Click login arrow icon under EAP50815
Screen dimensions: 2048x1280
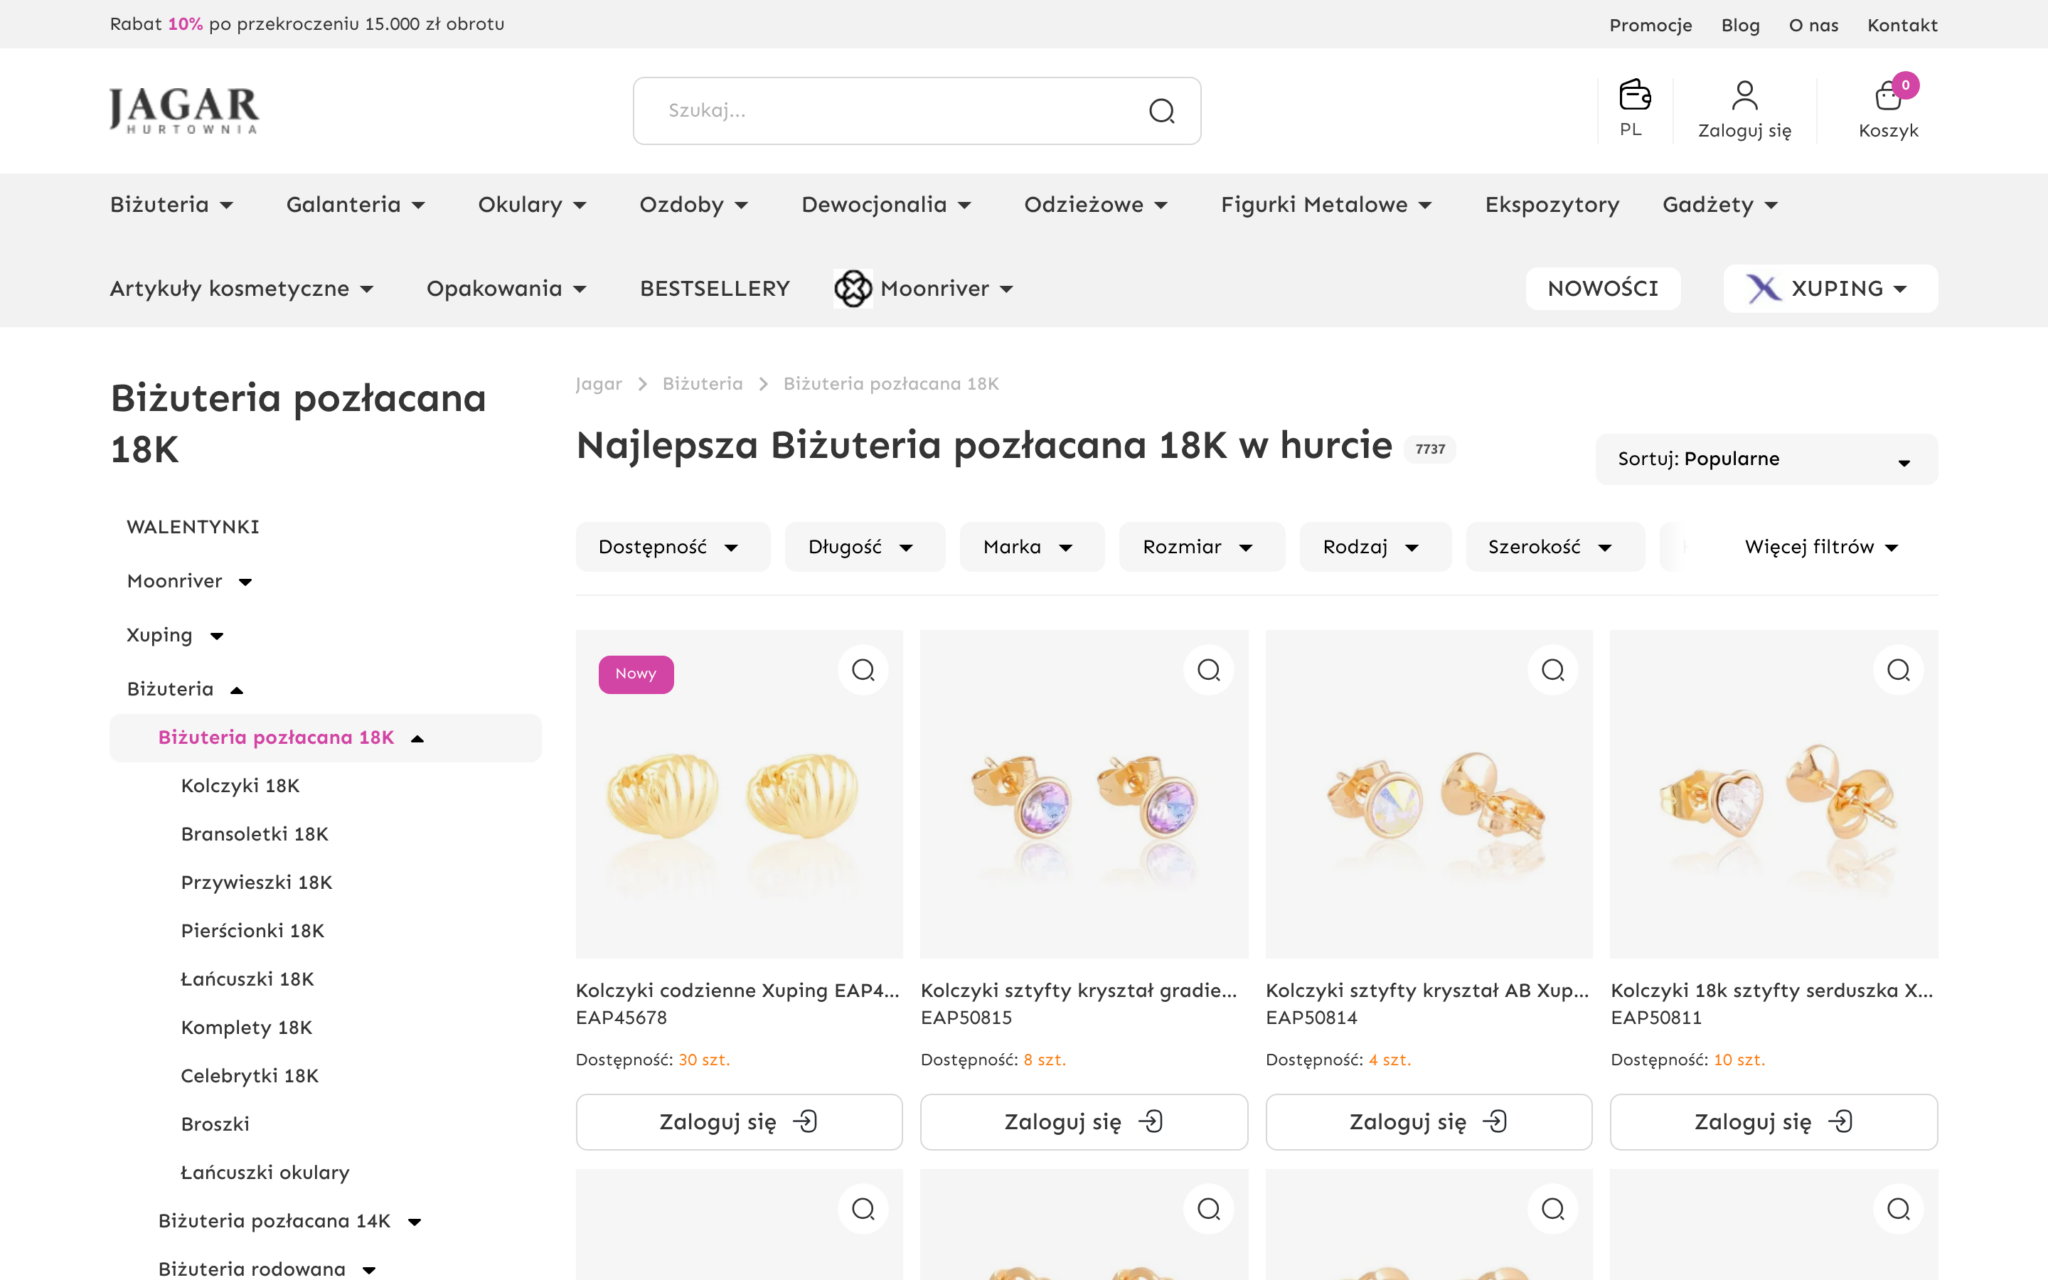pos(1150,1122)
